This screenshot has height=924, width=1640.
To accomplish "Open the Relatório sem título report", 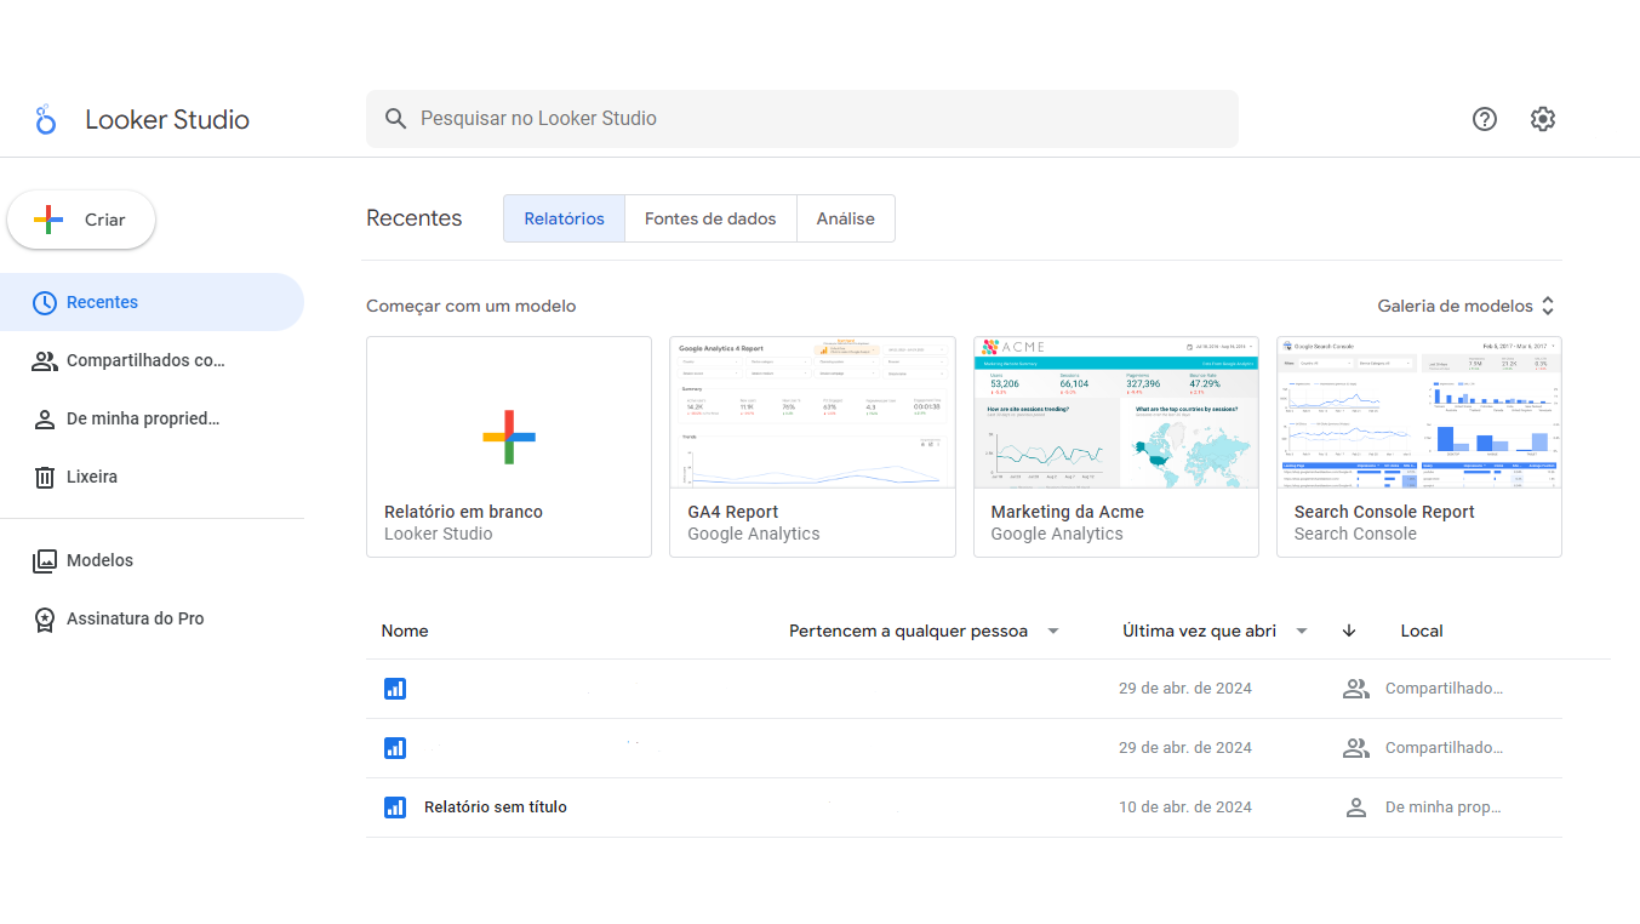I will pyautogui.click(x=495, y=807).
